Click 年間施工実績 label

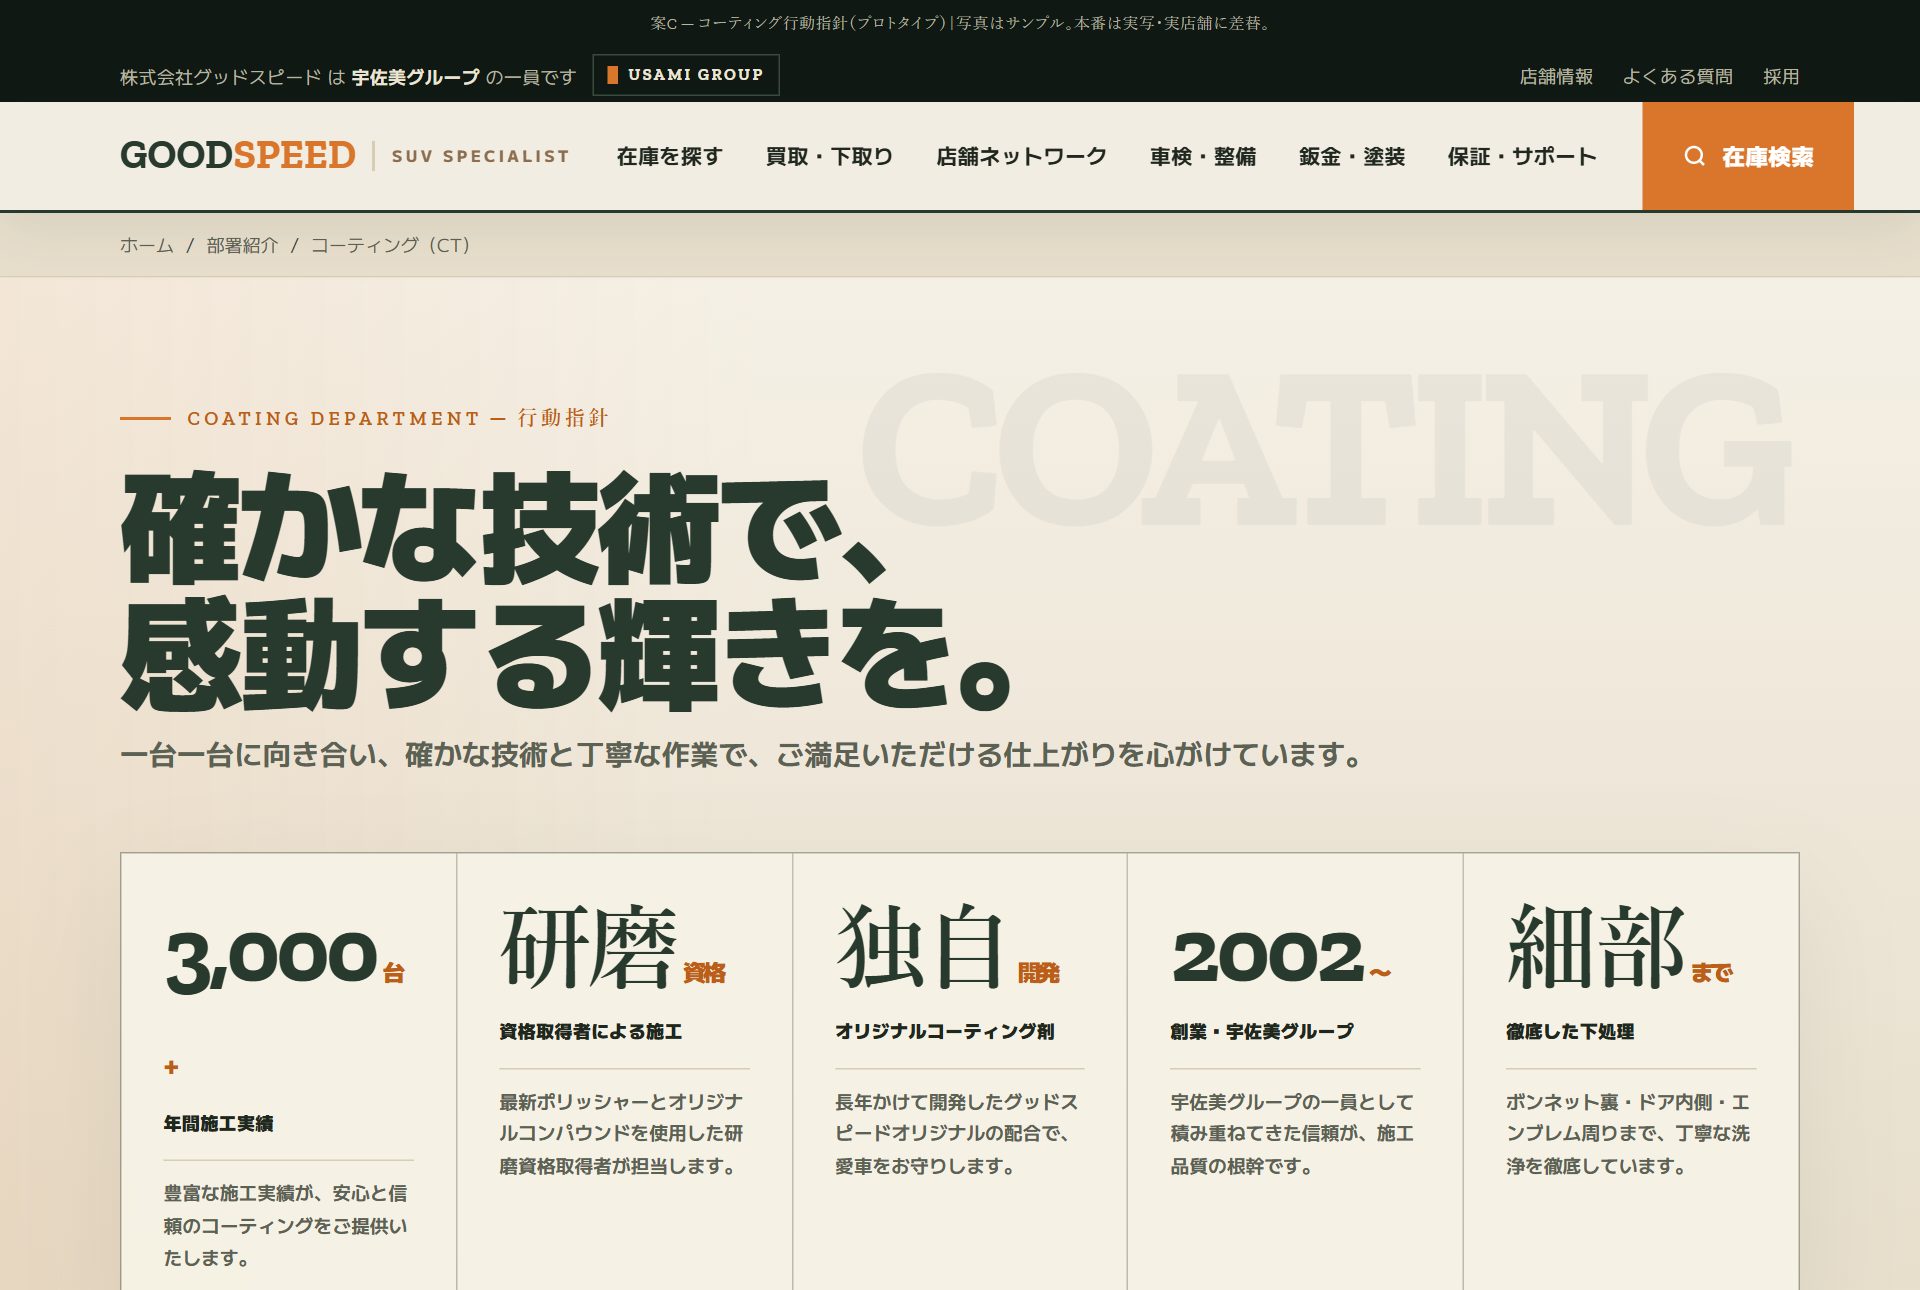(218, 1123)
